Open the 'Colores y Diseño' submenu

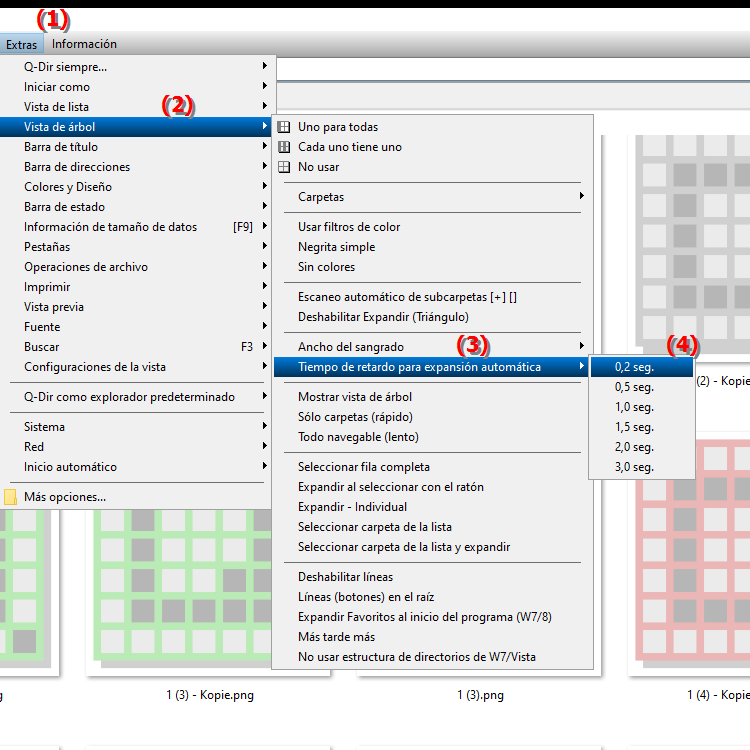tap(136, 187)
